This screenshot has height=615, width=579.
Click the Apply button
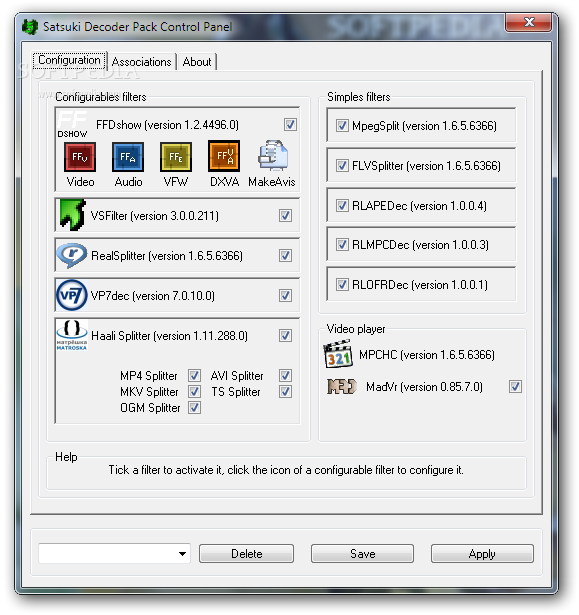[482, 553]
